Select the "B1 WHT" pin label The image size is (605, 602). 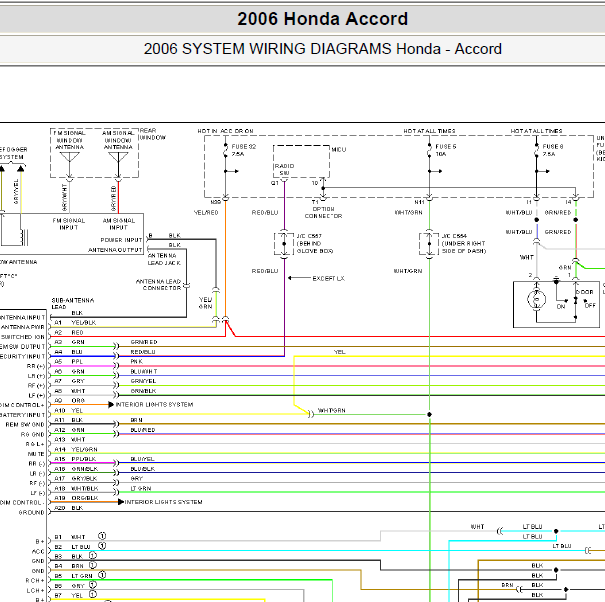tap(70, 537)
